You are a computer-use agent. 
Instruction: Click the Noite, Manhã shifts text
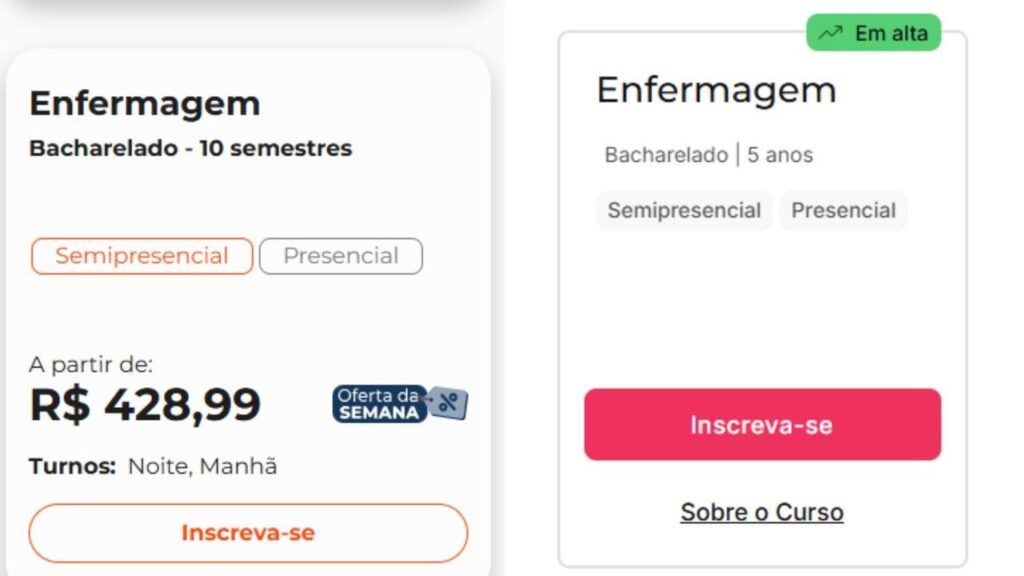(x=202, y=466)
